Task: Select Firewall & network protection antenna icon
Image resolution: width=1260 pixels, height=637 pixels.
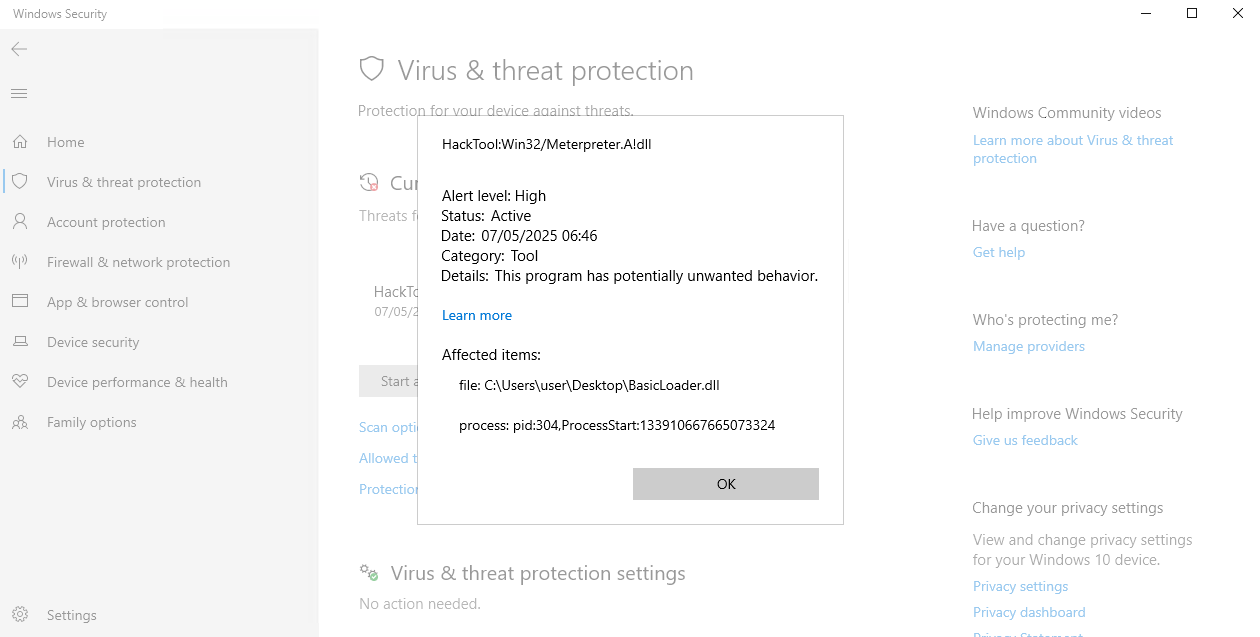Action: pos(20,262)
